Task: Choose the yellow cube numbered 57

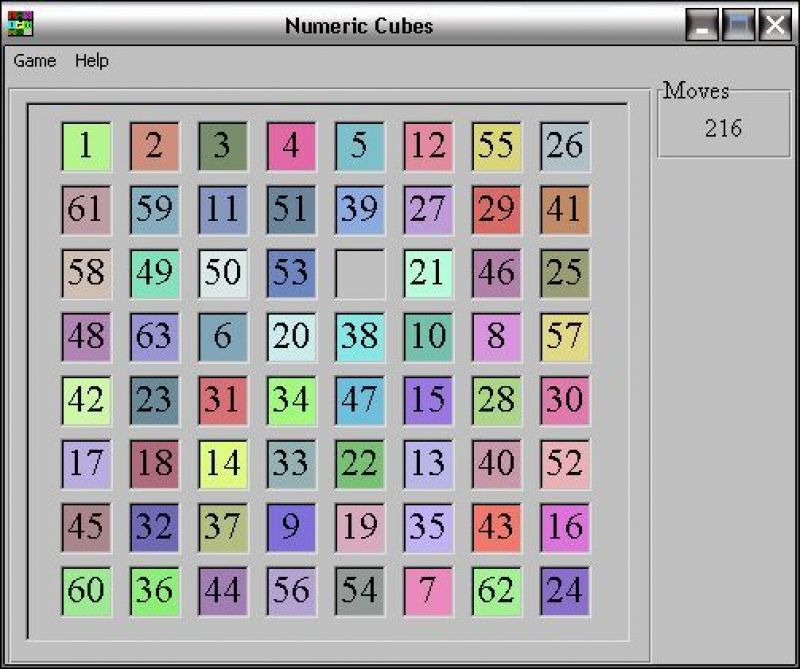Action: pyautogui.click(x=565, y=337)
